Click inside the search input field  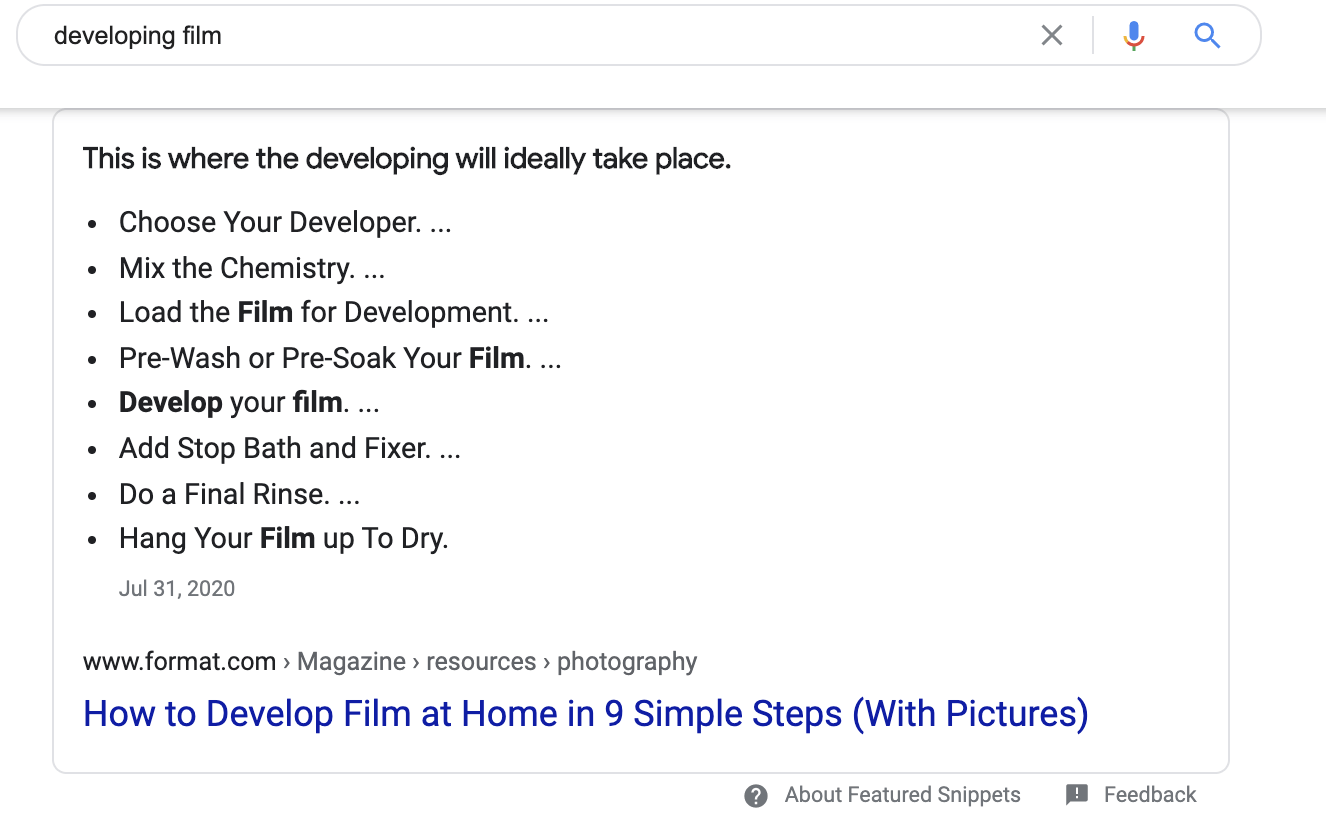tap(400, 35)
